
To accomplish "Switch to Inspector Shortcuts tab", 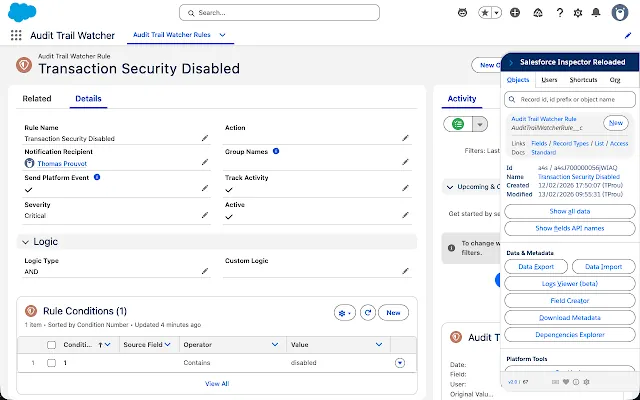I will [x=583, y=80].
